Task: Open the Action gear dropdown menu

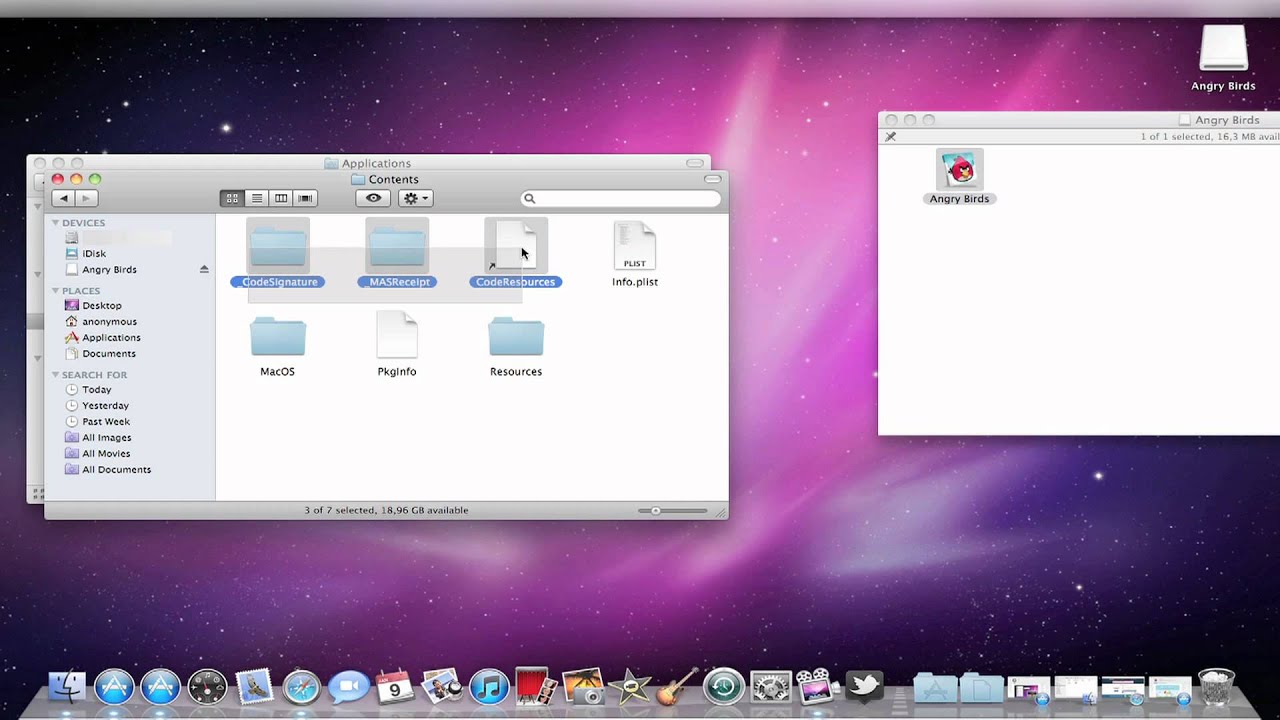Action: coord(415,199)
